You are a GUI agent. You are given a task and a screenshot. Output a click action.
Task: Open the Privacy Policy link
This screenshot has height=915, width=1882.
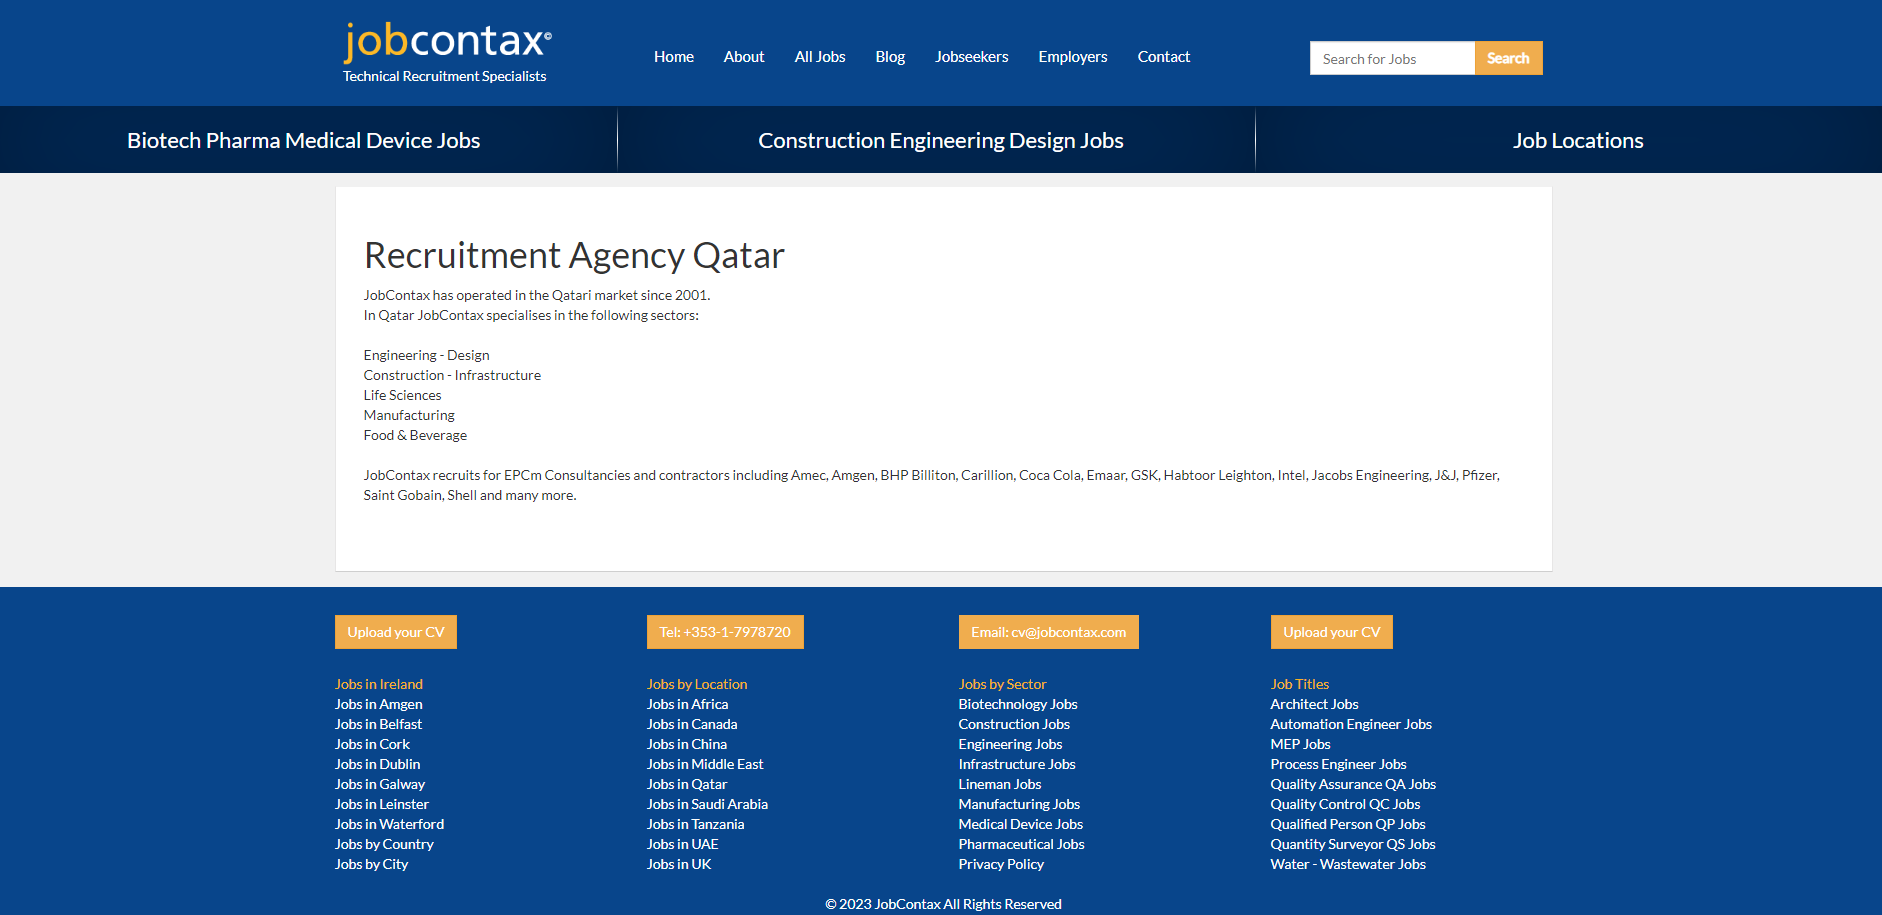1001,864
